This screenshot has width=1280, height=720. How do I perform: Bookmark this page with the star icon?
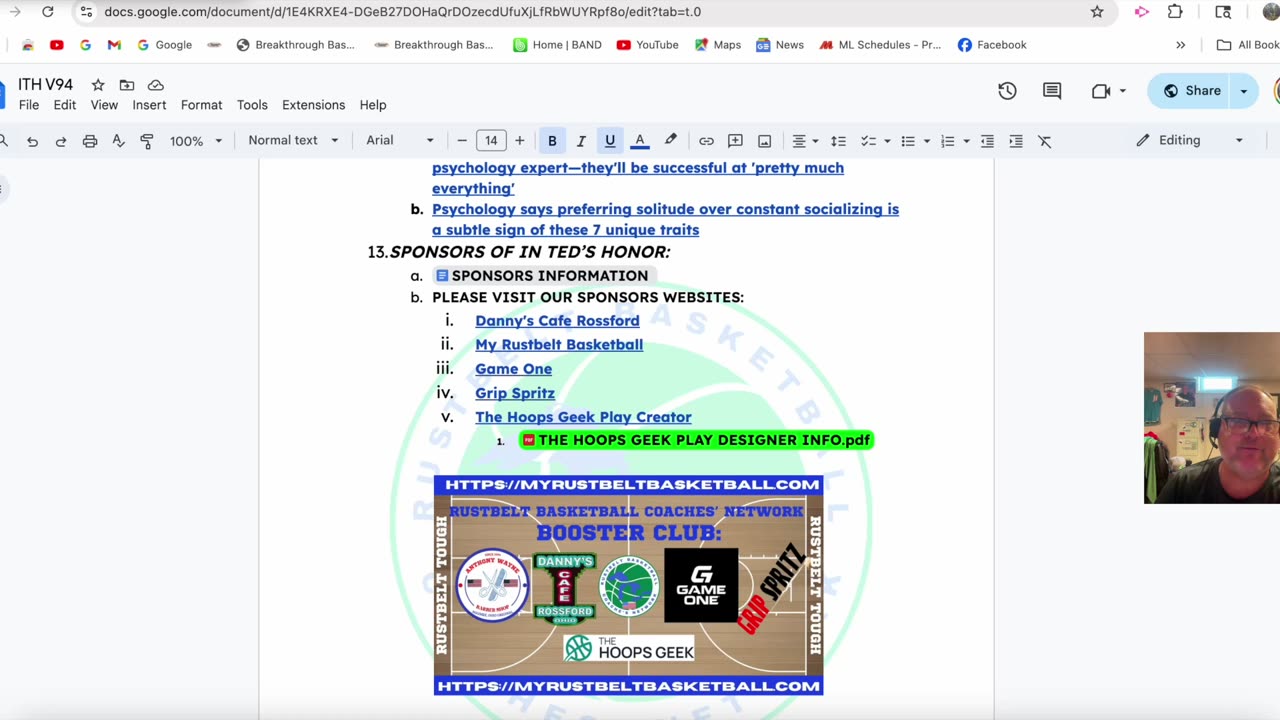[x=1097, y=12]
